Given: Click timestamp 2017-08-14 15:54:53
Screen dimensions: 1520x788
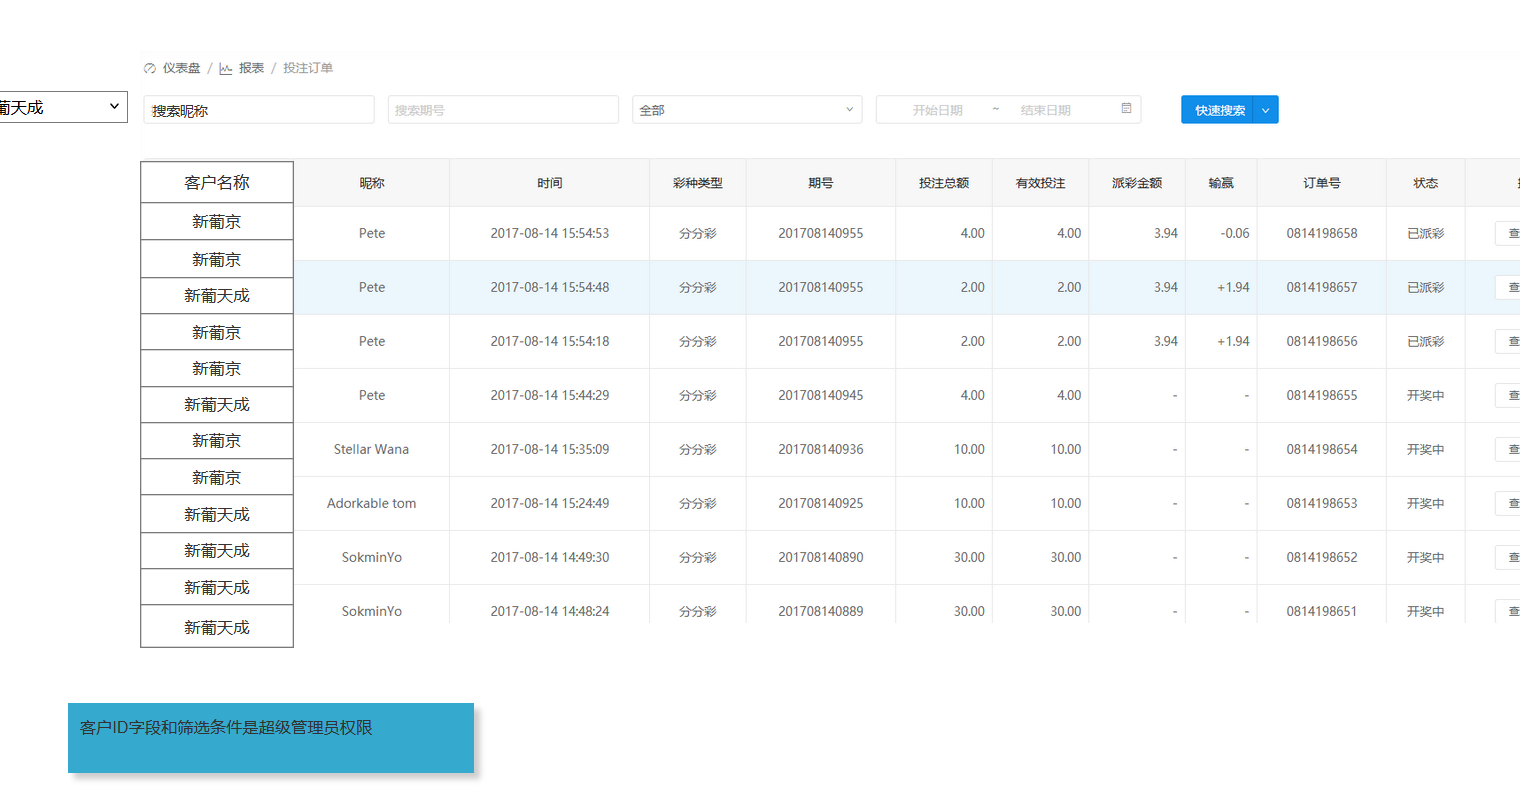Looking at the screenshot, I should pyautogui.click(x=550, y=233).
